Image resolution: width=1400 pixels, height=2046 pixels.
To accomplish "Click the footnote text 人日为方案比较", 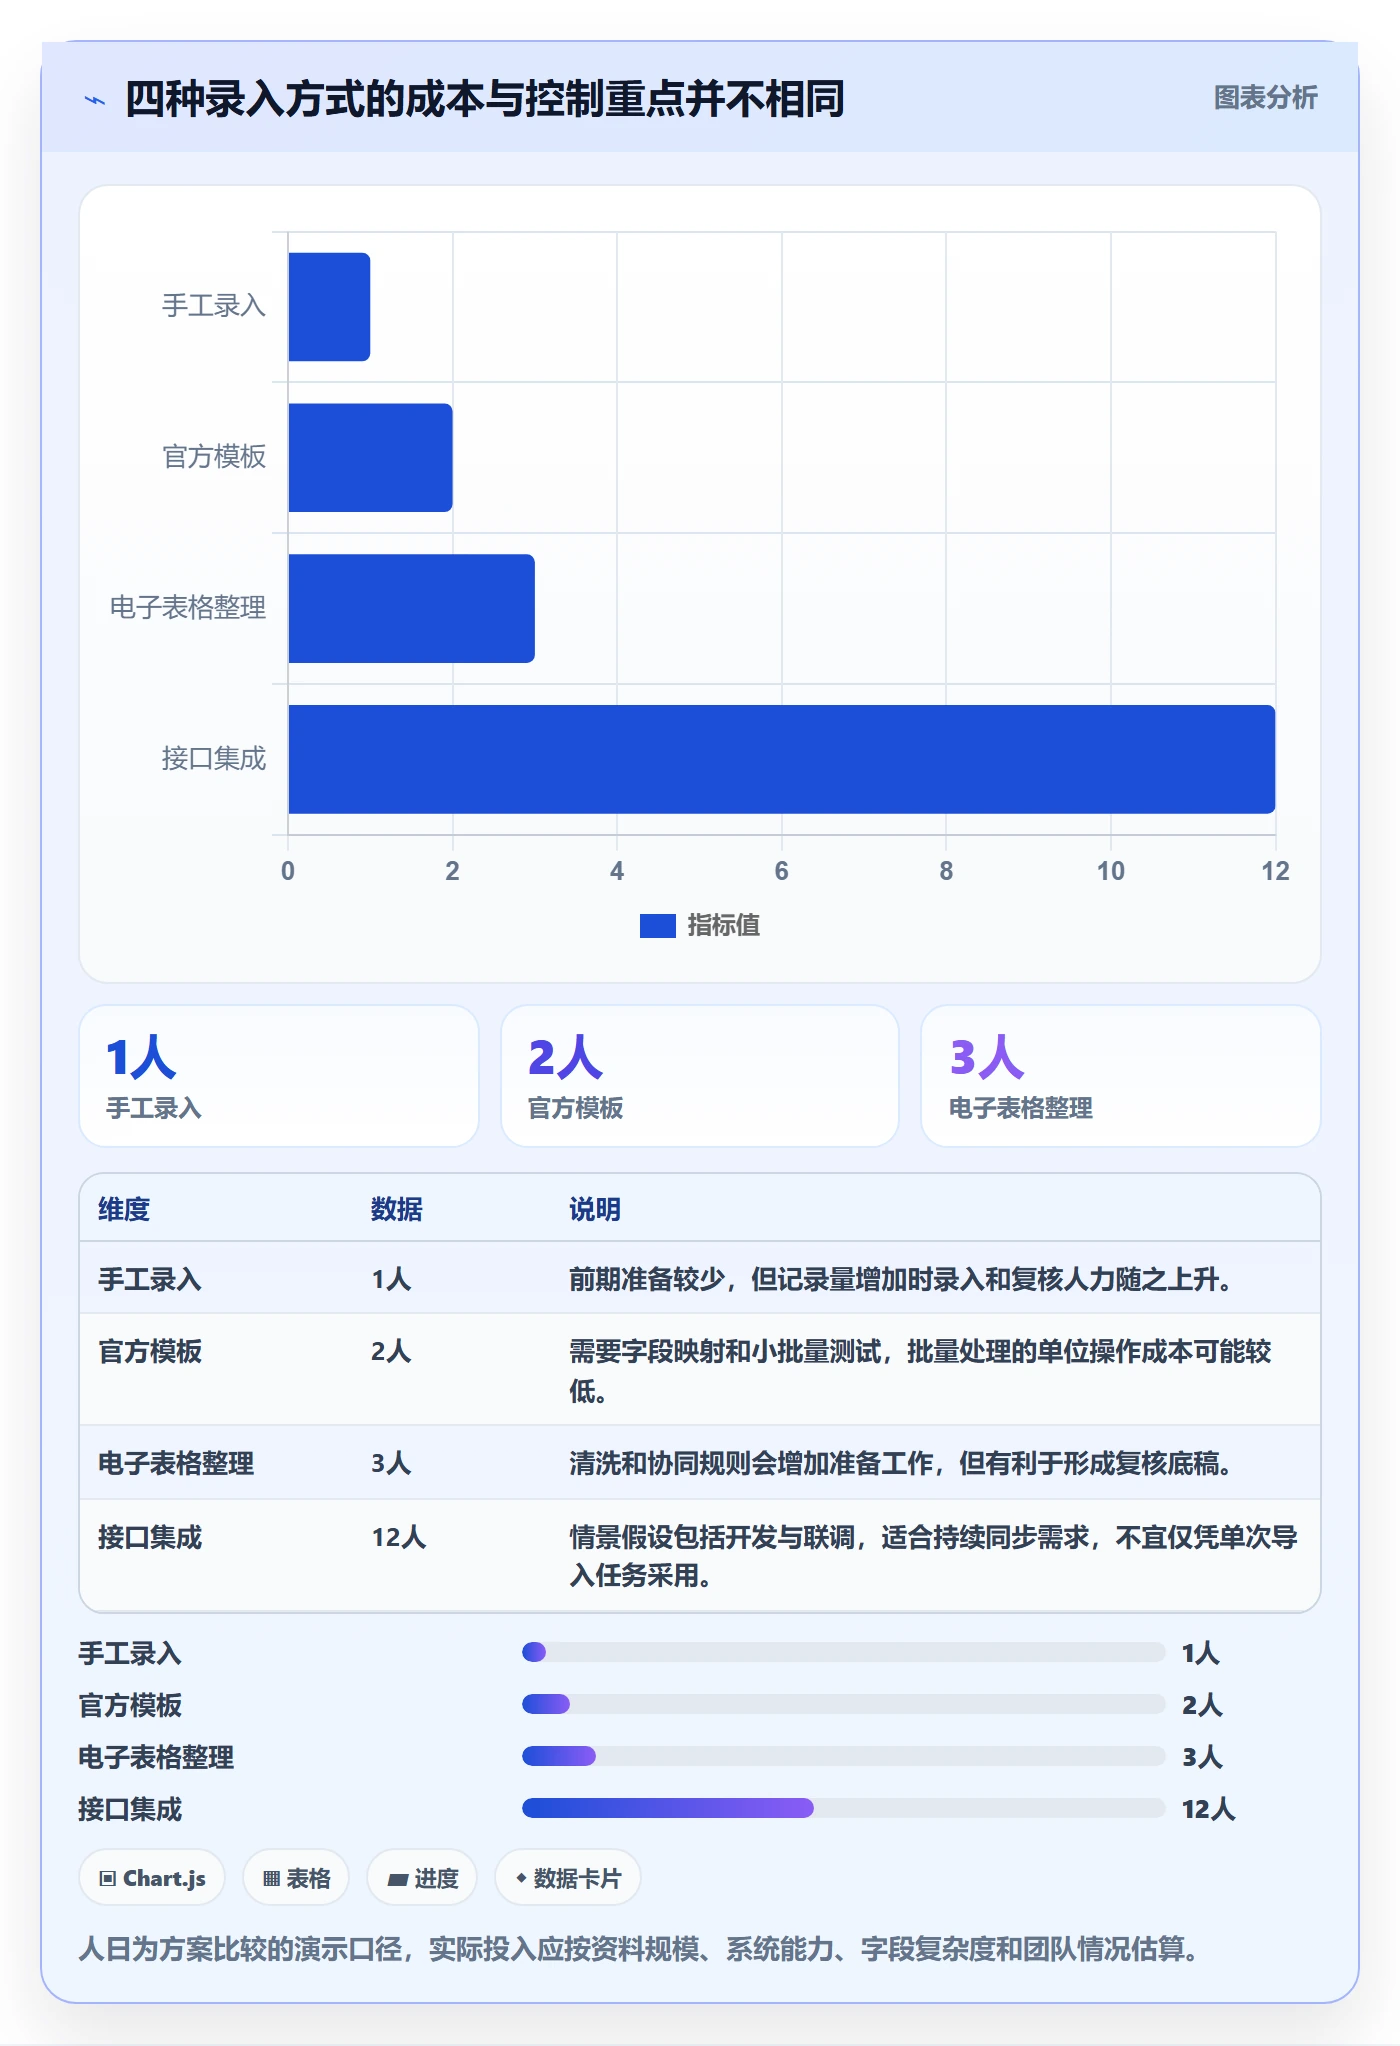I will (640, 1949).
